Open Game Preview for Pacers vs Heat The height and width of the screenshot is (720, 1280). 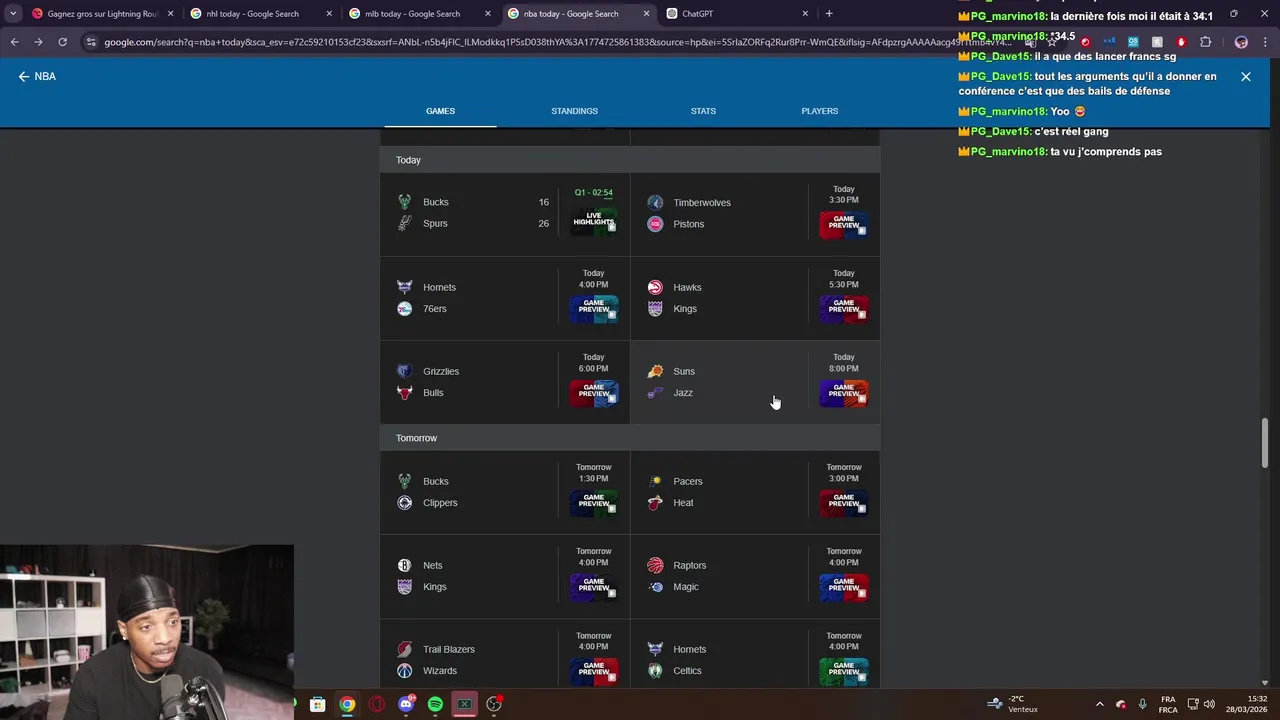844,503
